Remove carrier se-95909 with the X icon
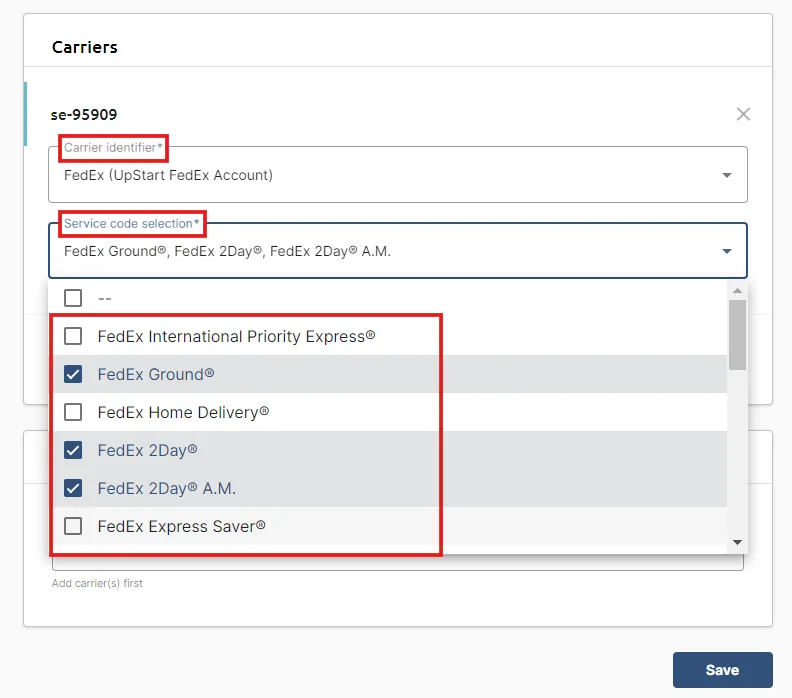Screen dimensions: 792x698 pos(743,114)
